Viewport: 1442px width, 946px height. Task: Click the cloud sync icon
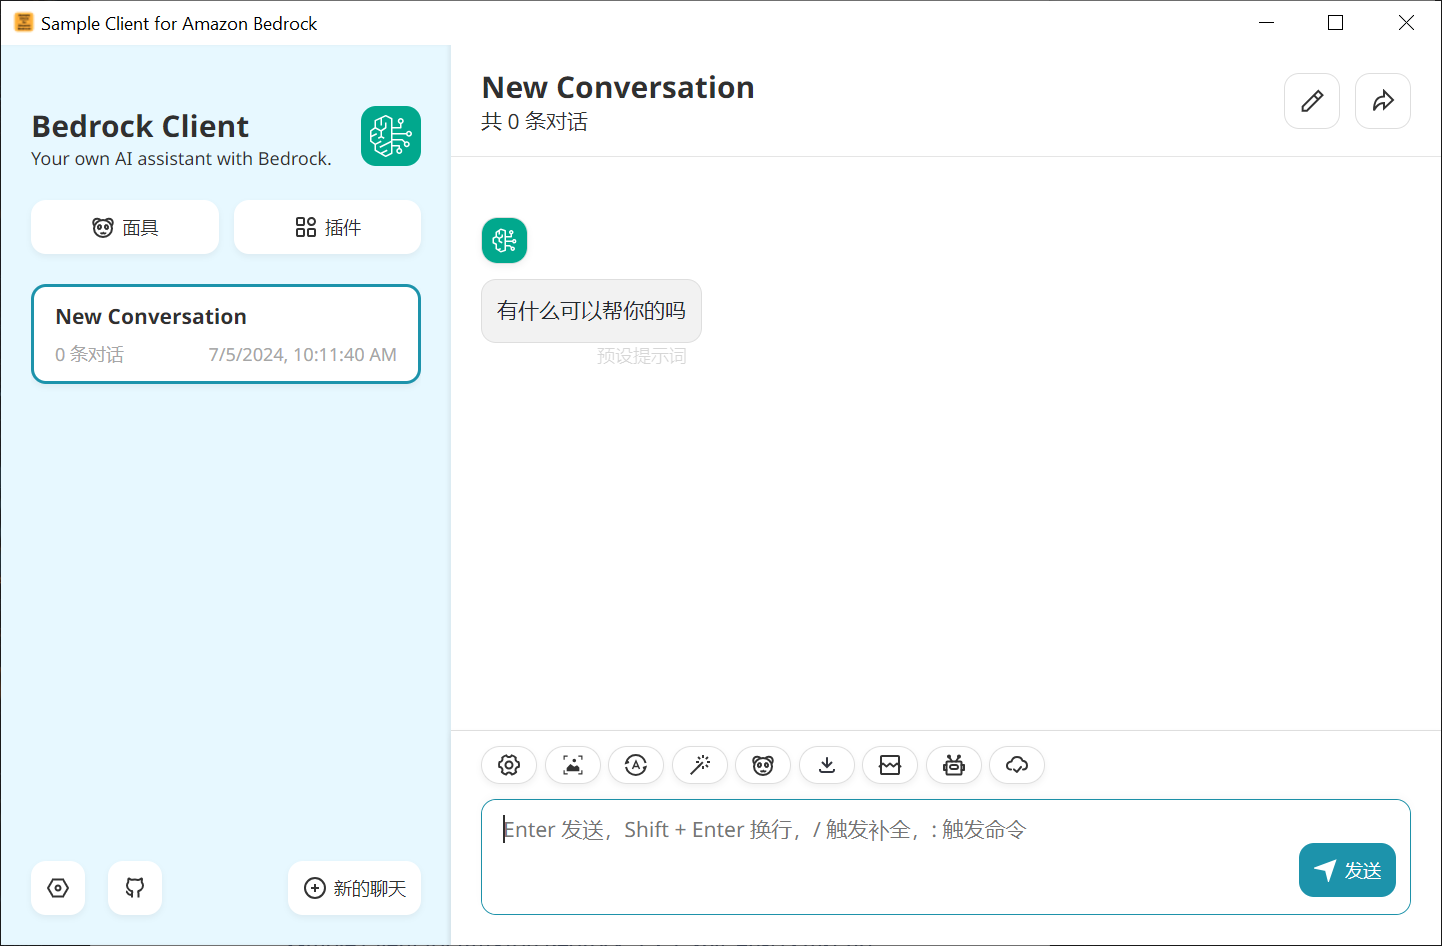click(x=1017, y=765)
